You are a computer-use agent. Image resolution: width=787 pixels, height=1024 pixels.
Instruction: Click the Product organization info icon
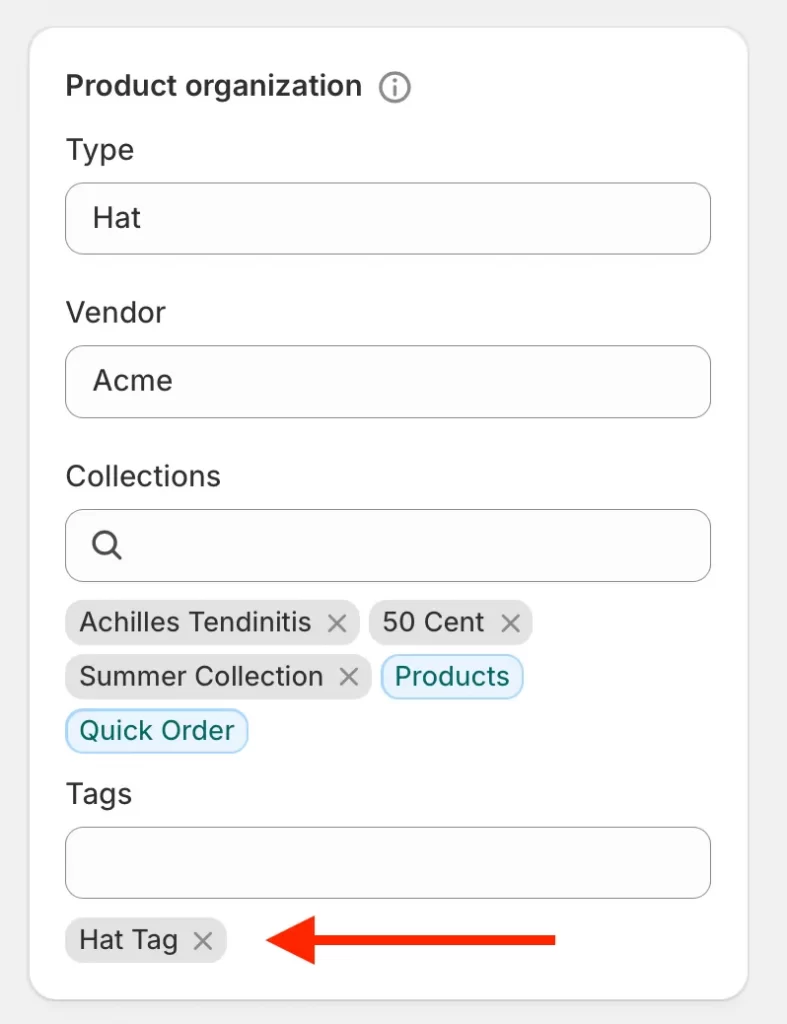click(395, 88)
